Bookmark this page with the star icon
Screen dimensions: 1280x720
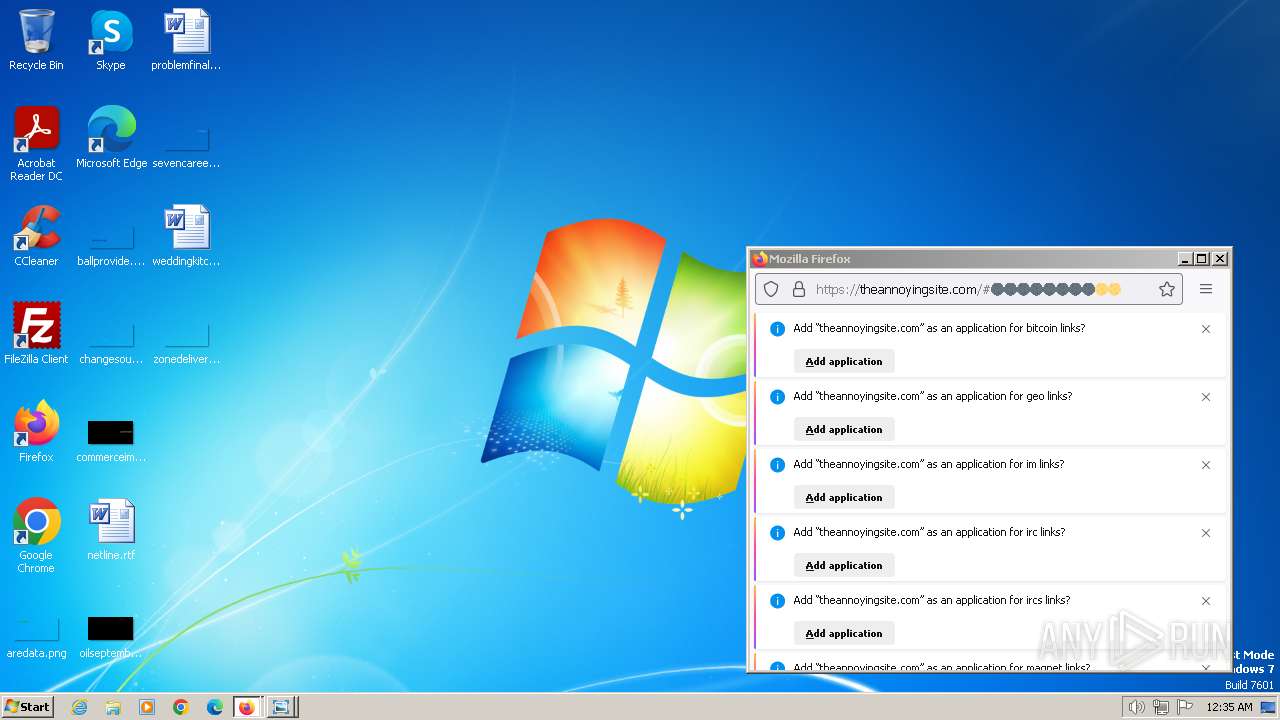click(1166, 289)
